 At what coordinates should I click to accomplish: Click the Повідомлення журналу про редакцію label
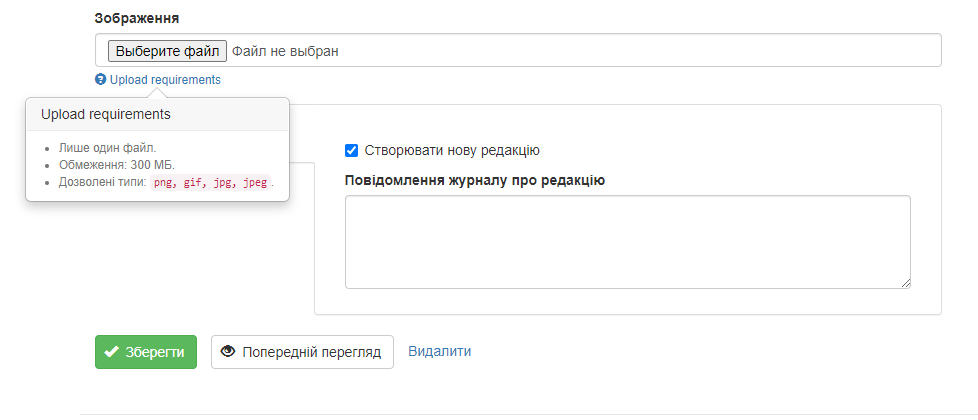pos(475,181)
